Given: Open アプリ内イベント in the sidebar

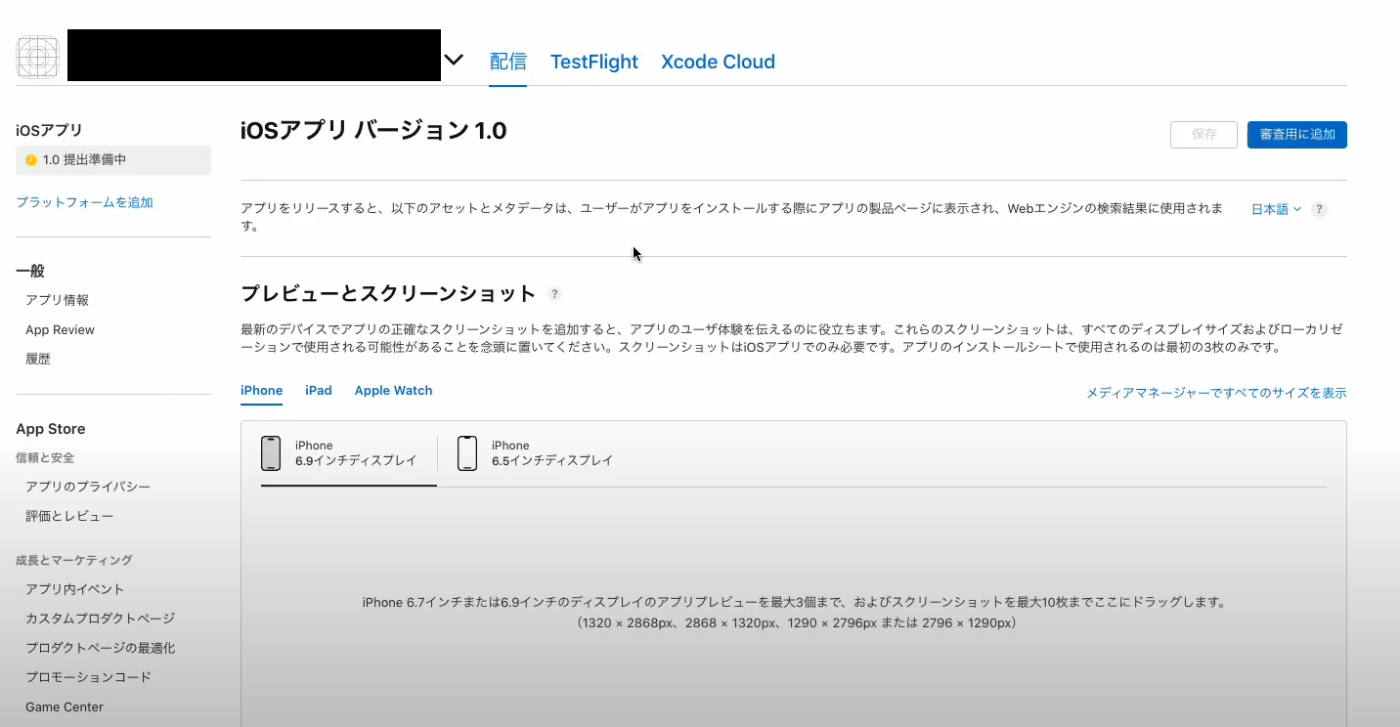Looking at the screenshot, I should (75, 589).
